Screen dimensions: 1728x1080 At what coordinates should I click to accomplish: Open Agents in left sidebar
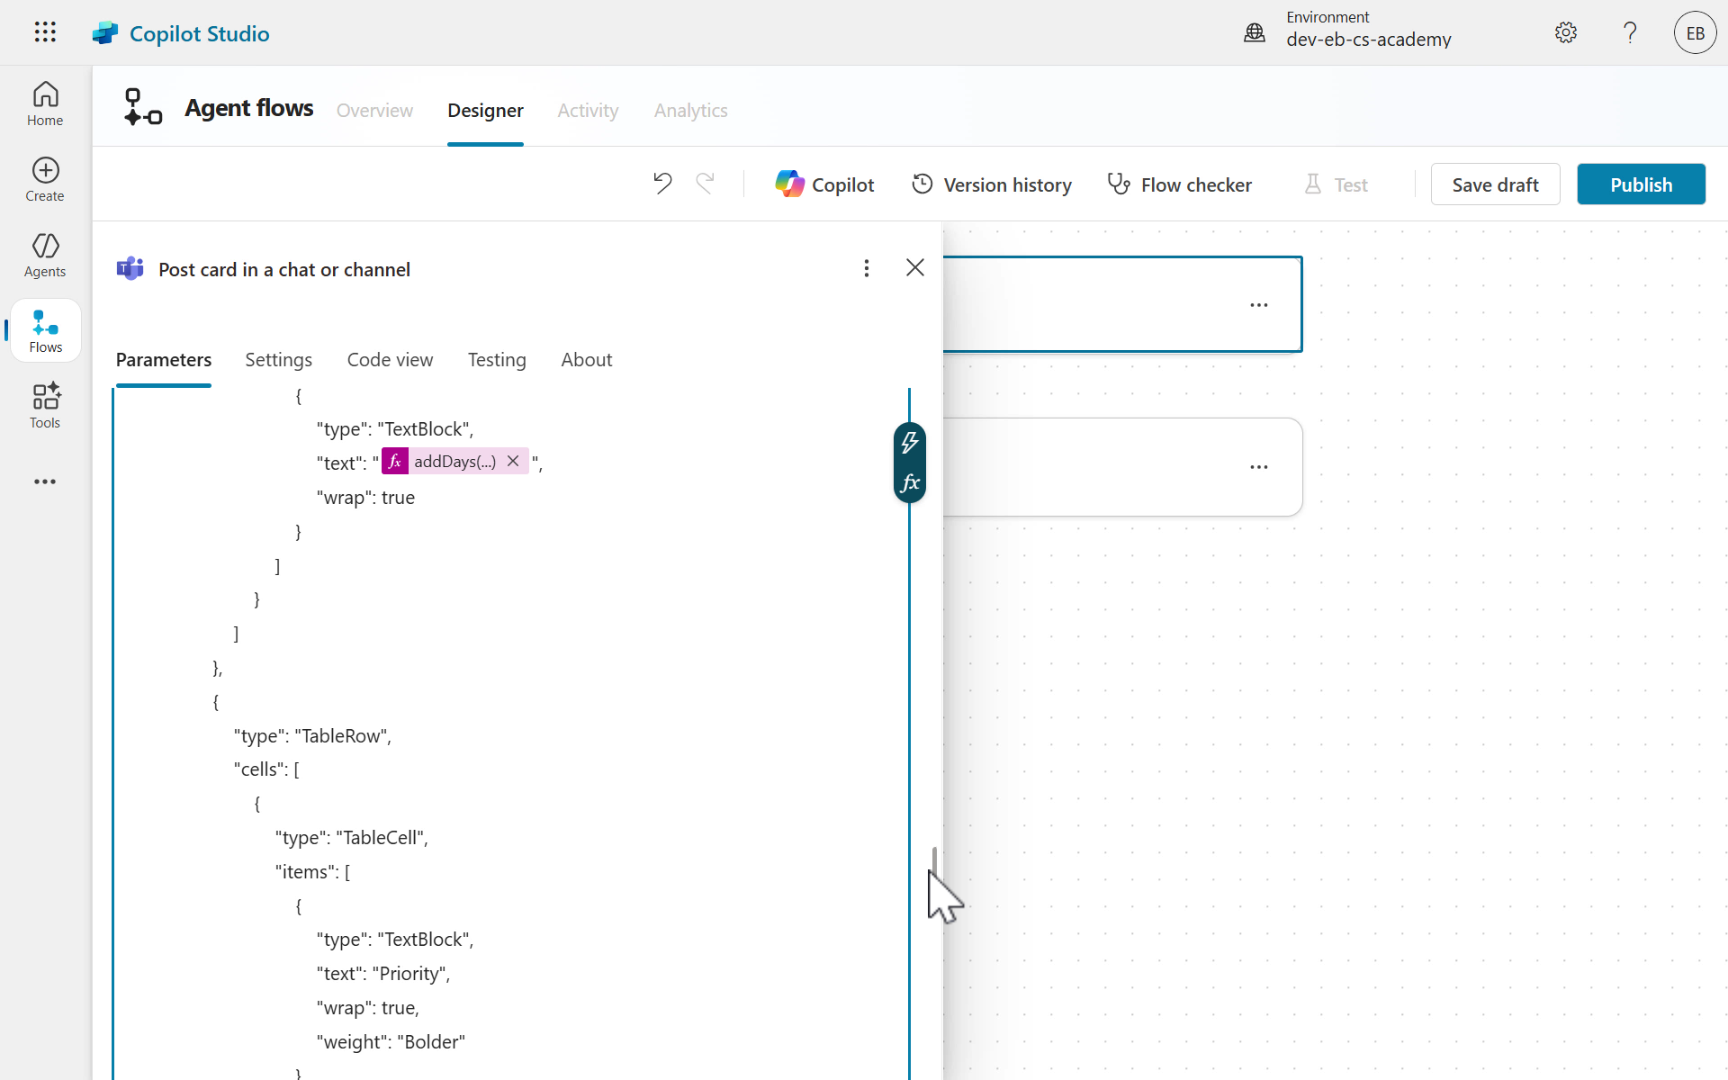click(x=45, y=255)
